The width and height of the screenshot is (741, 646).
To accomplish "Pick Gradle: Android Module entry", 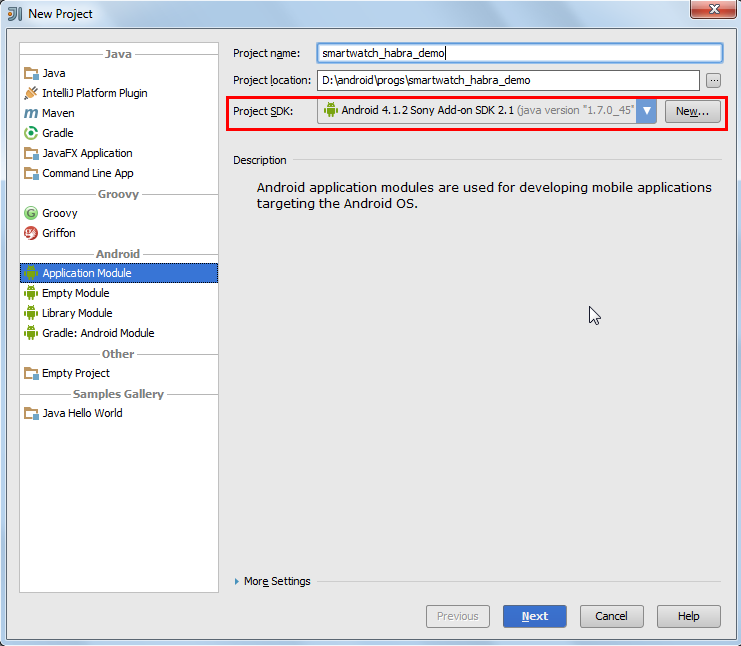I will point(119,333).
